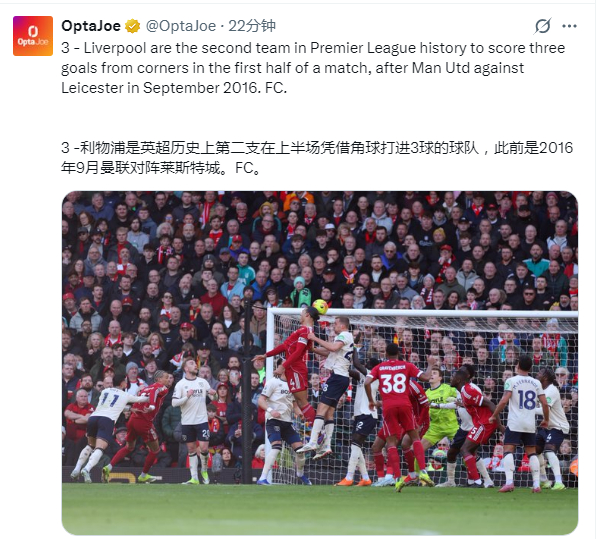The width and height of the screenshot is (598, 539).
Task: Click the white goal crossbar in photo
Action: click(x=422, y=314)
